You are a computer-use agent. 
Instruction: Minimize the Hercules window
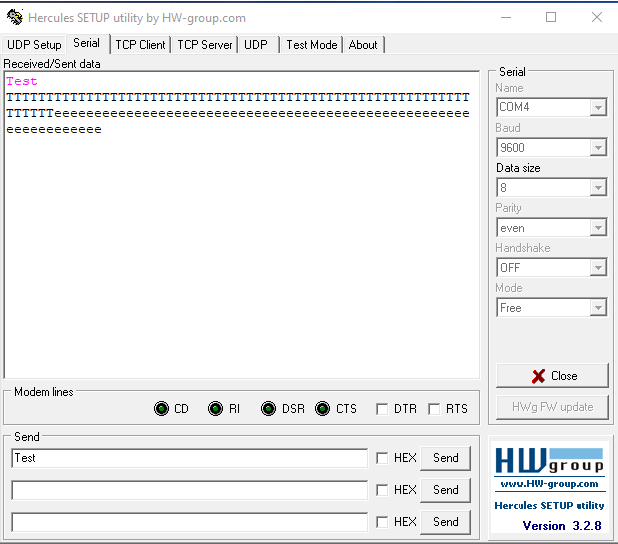click(506, 17)
